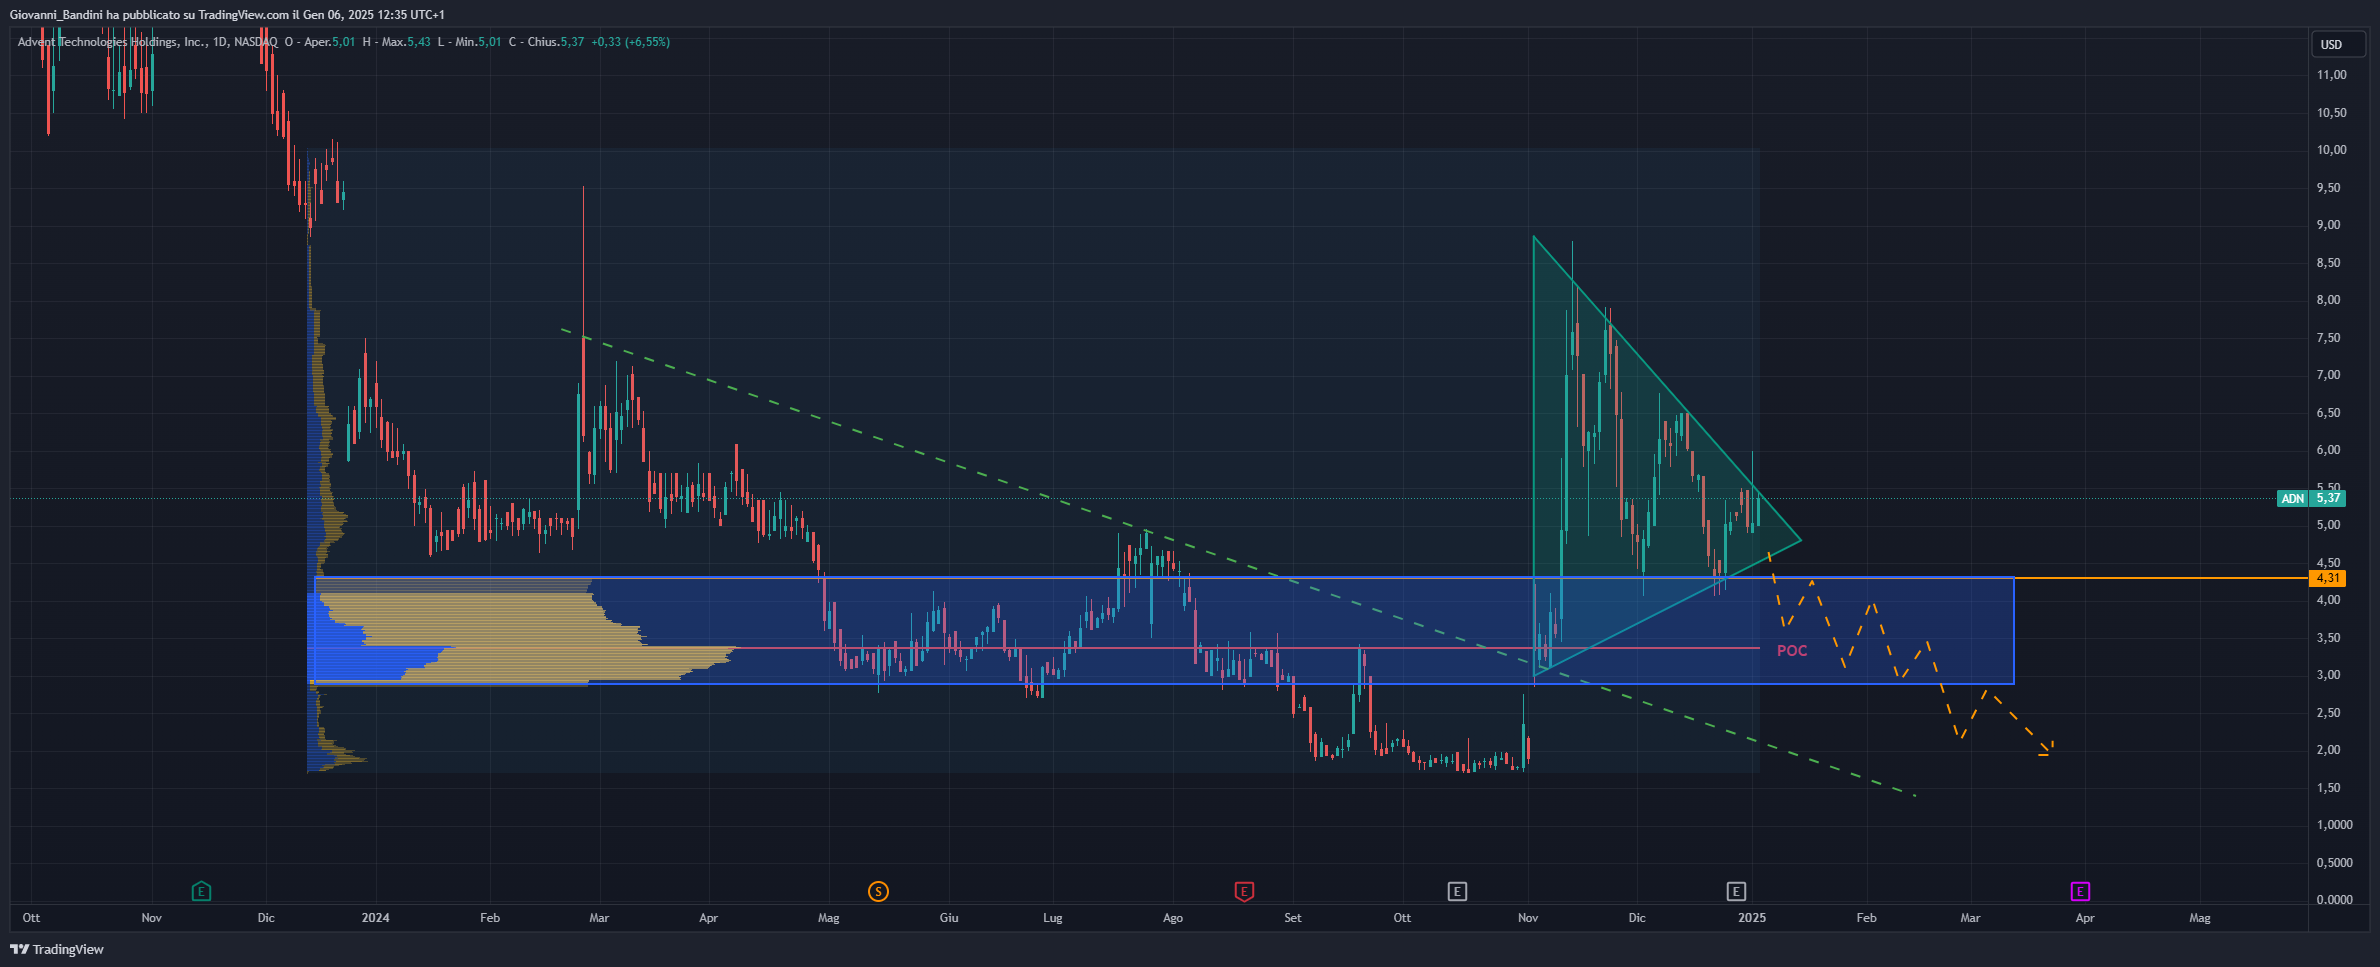Click the 2024 year label on time axis
Image resolution: width=2380 pixels, height=967 pixels.
(376, 918)
